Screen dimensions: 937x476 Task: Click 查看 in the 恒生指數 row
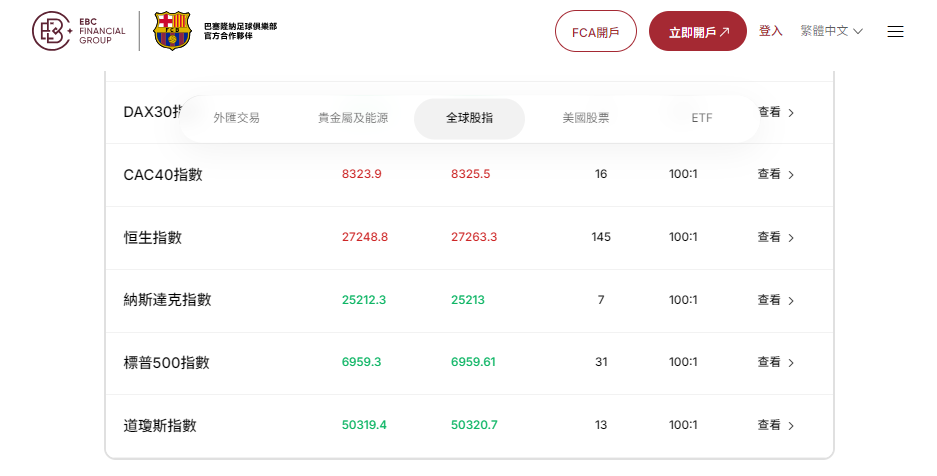click(x=776, y=237)
